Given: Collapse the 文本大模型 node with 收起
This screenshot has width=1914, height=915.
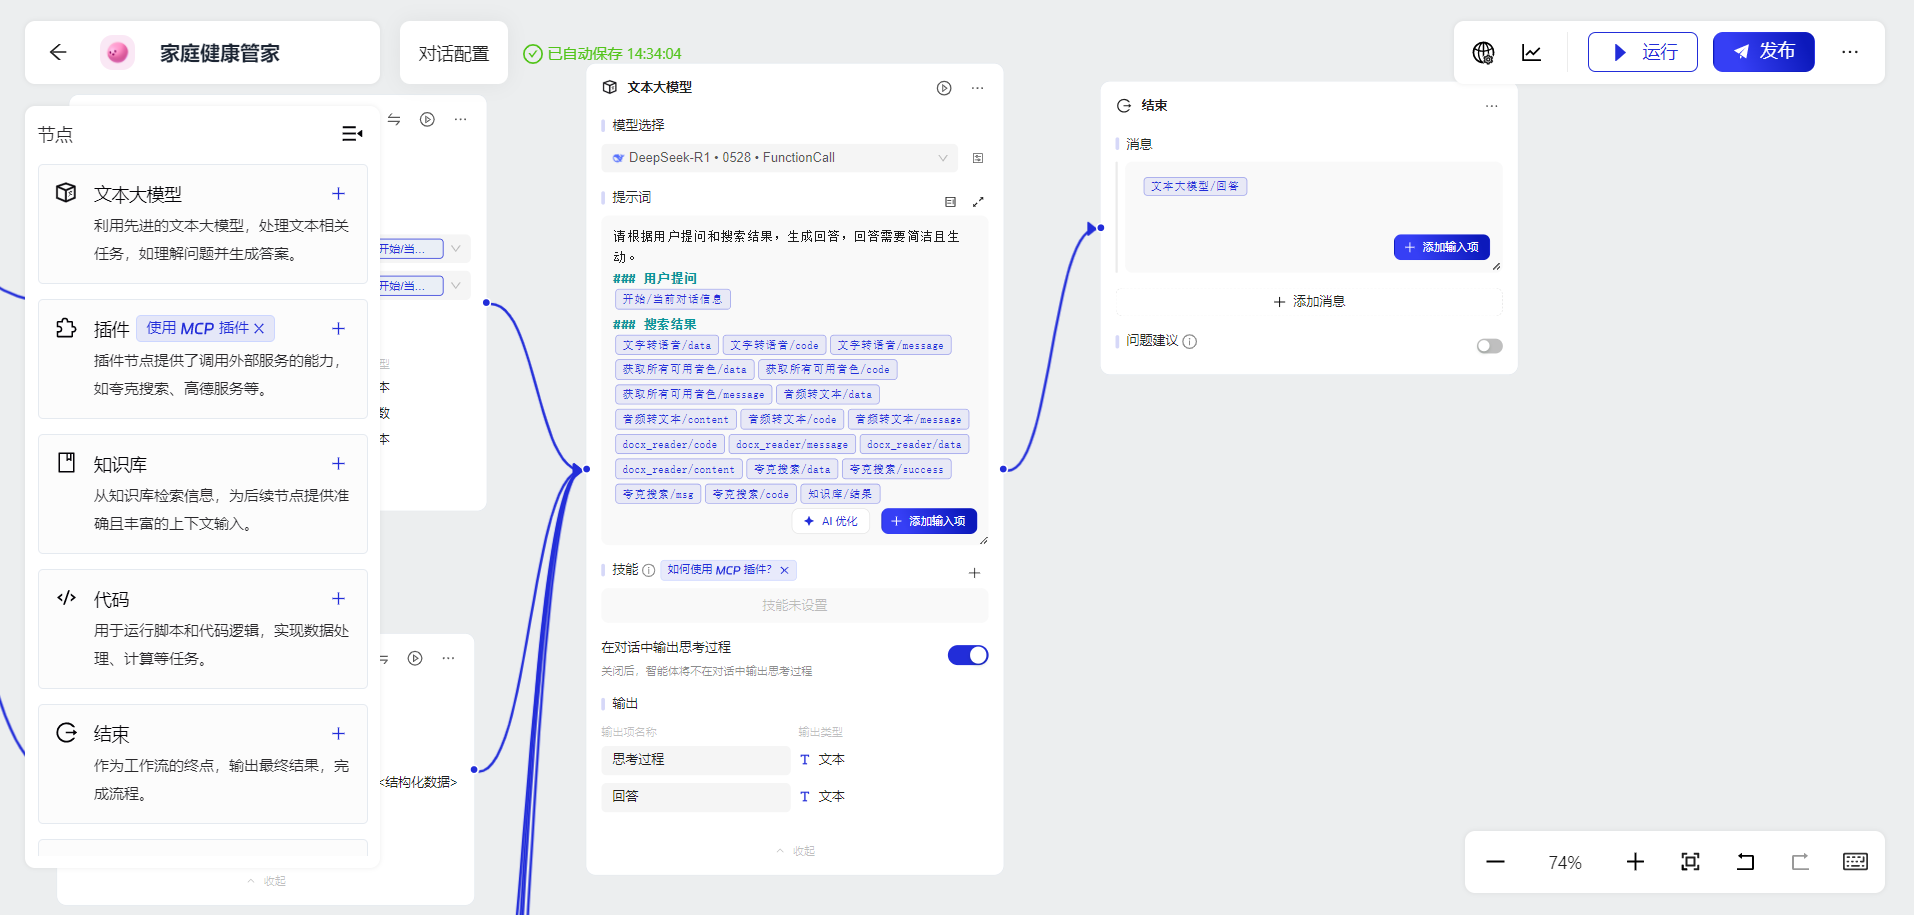Looking at the screenshot, I should [x=796, y=851].
